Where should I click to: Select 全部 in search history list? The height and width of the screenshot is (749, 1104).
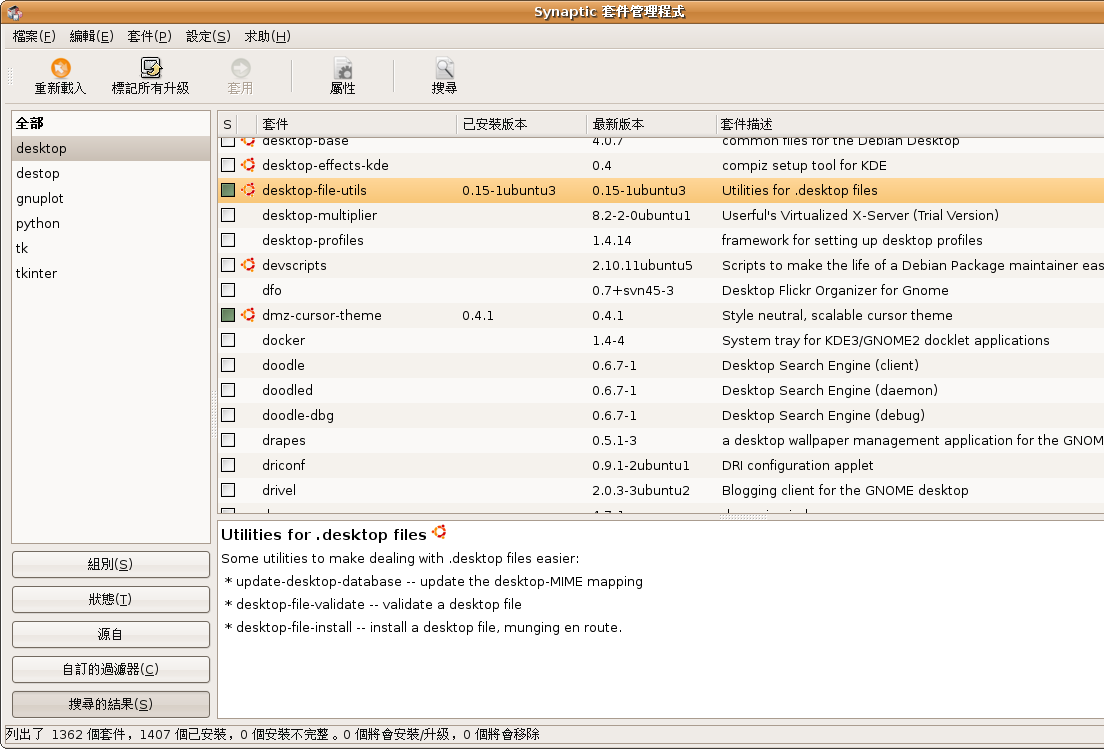click(x=111, y=123)
